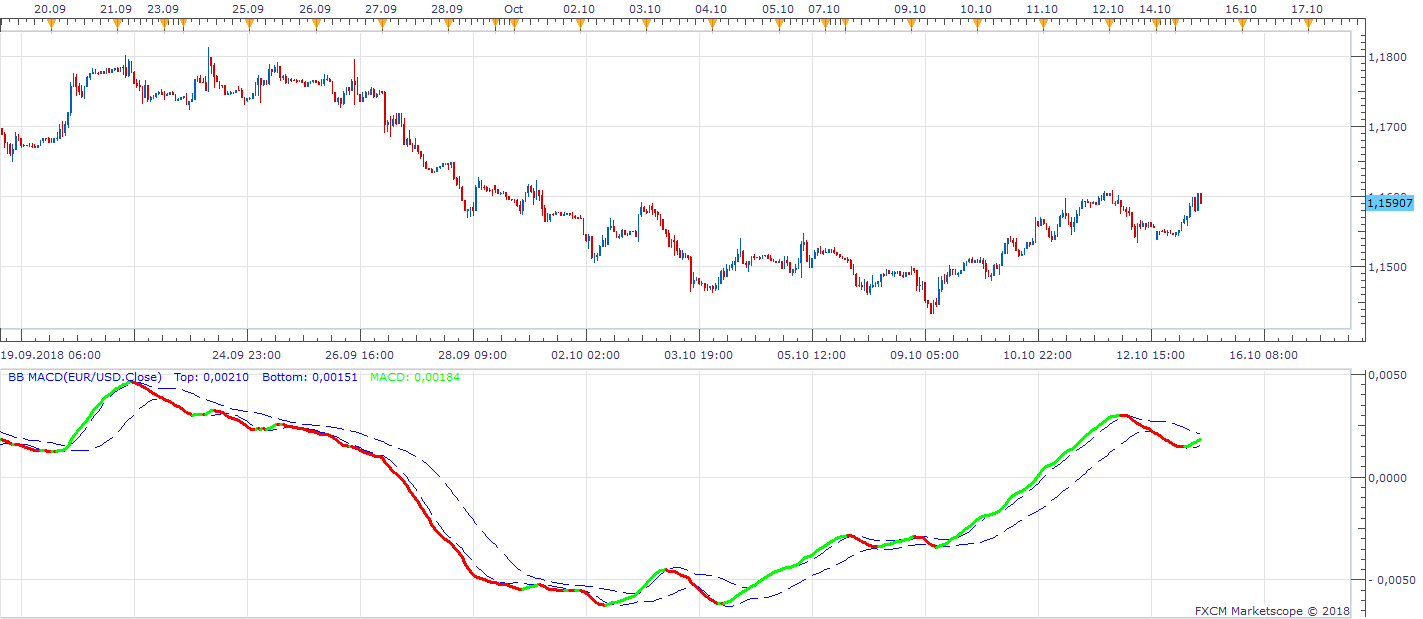The width and height of the screenshot is (1423, 619).
Task: Select the orange day marker under 17.10
Action: [x=1307, y=23]
